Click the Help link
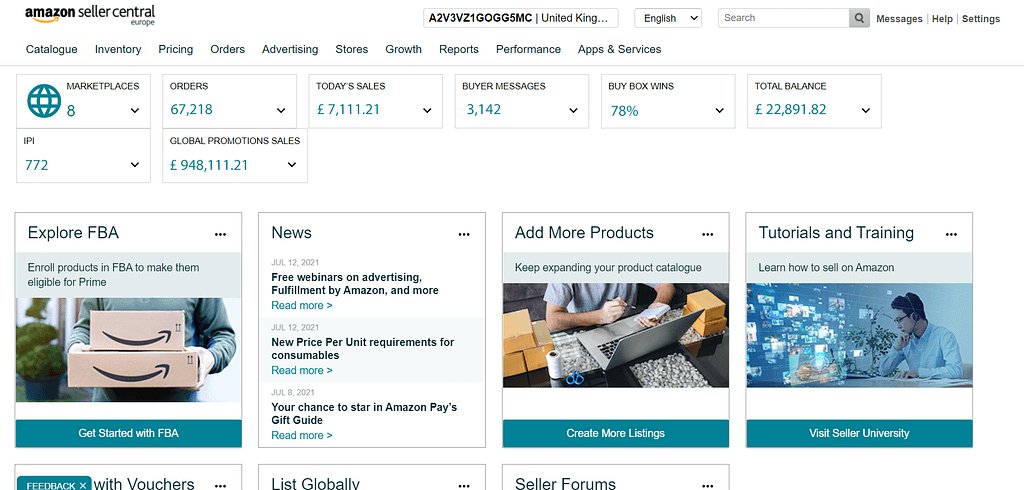The height and width of the screenshot is (490, 1024). pos(942,19)
